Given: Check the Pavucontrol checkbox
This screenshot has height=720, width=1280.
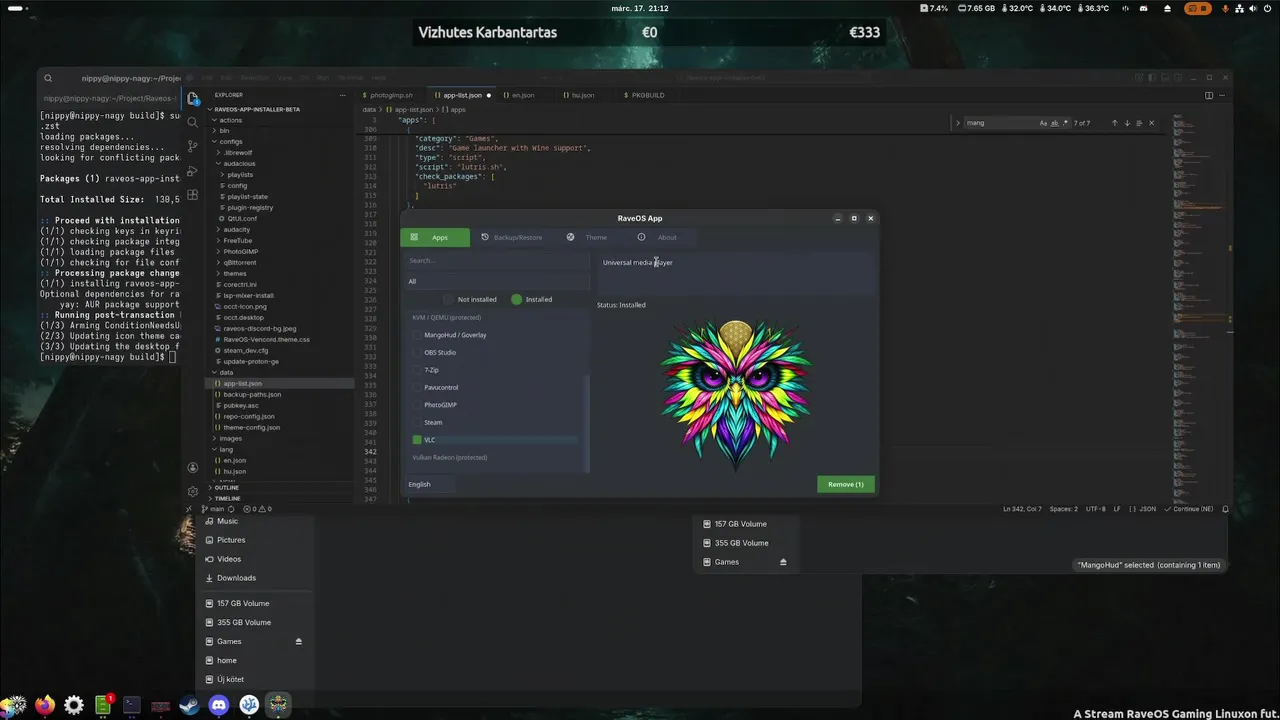Looking at the screenshot, I should 417,387.
